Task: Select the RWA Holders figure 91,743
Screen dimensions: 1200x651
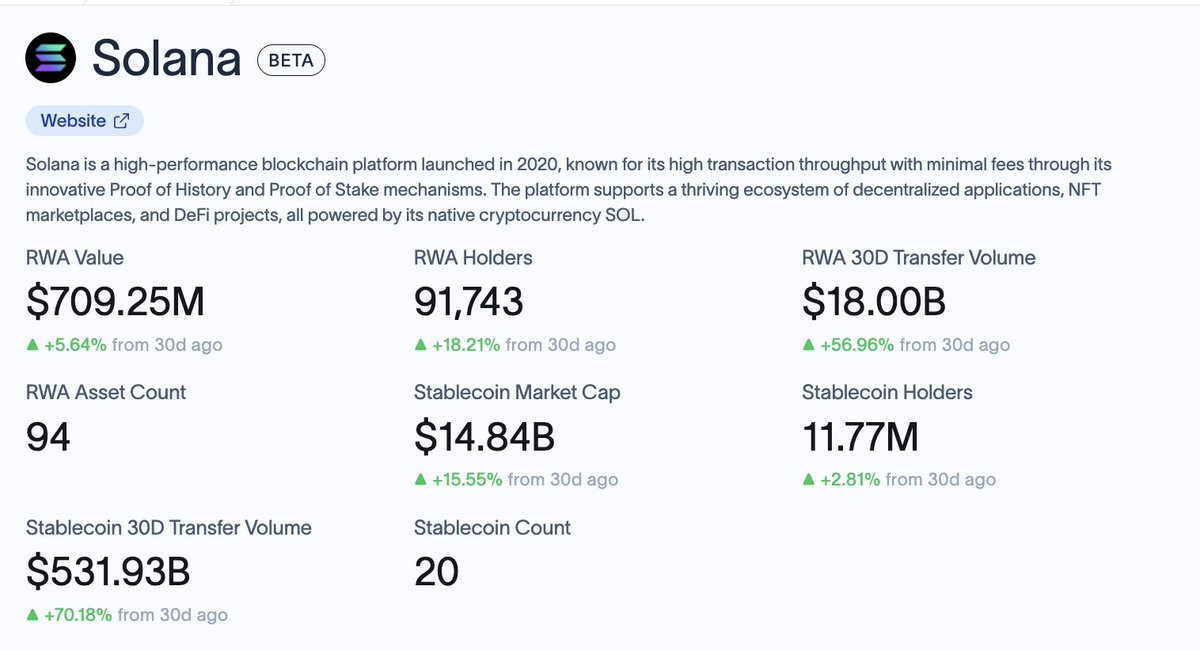Action: (469, 302)
